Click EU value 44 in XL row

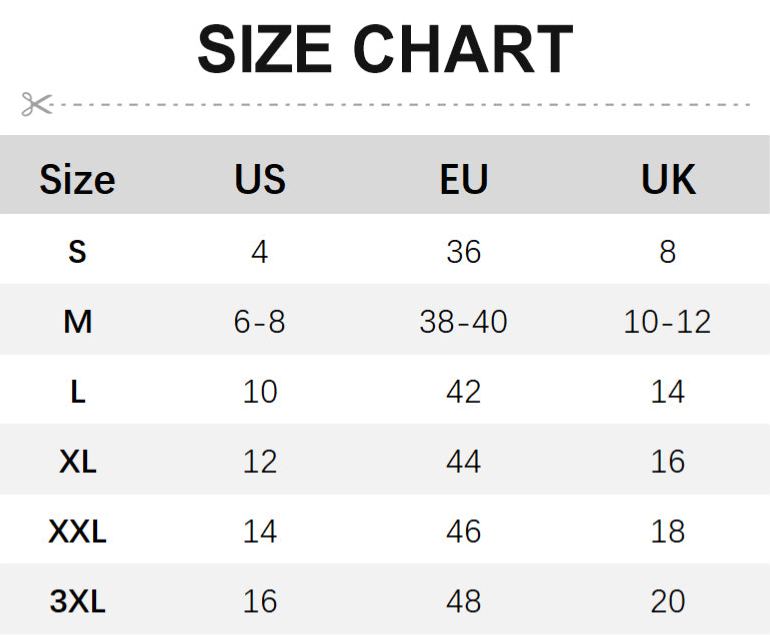464,461
